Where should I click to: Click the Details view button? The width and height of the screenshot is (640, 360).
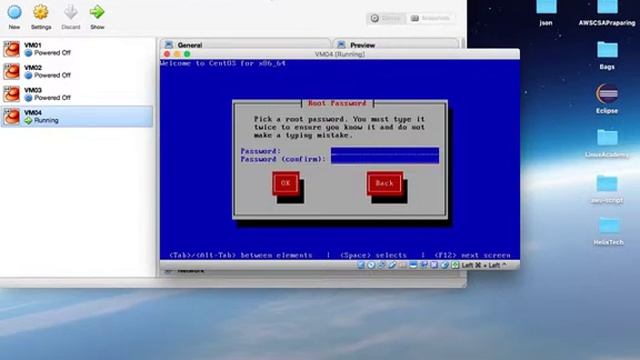386,18
